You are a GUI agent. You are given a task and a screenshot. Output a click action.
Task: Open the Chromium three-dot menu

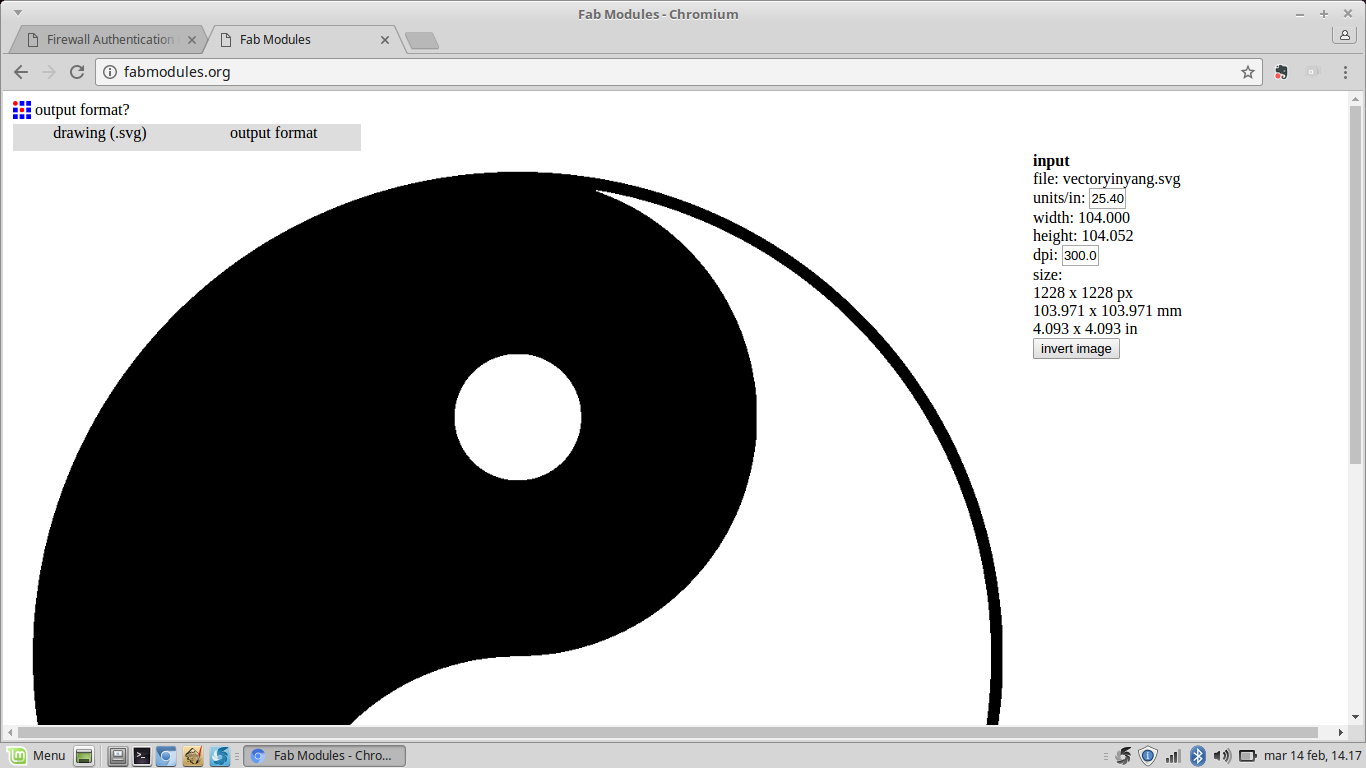coord(1344,72)
